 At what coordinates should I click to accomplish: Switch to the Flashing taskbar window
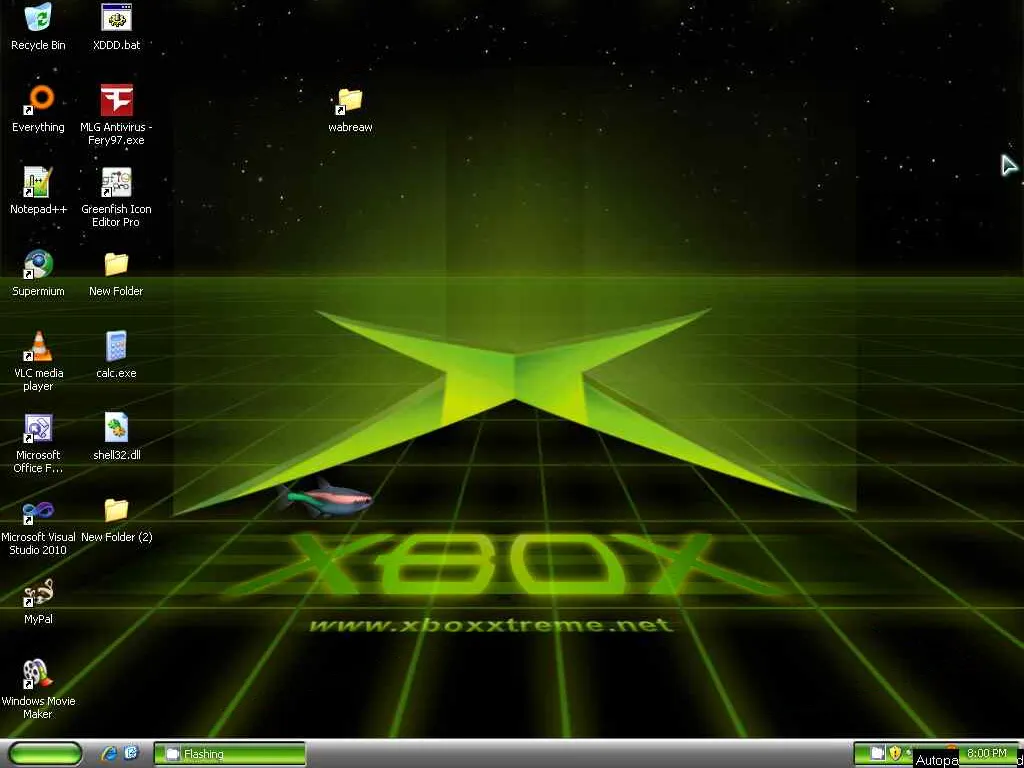coord(230,754)
